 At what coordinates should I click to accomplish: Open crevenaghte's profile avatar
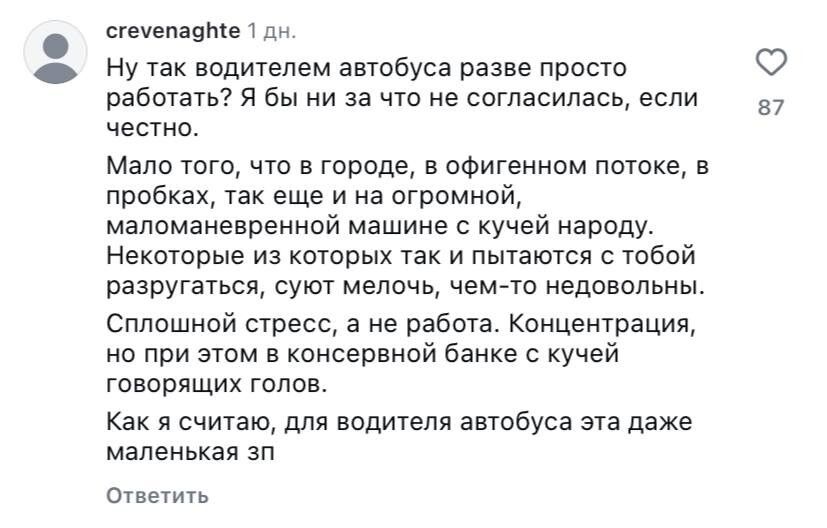tap(55, 52)
